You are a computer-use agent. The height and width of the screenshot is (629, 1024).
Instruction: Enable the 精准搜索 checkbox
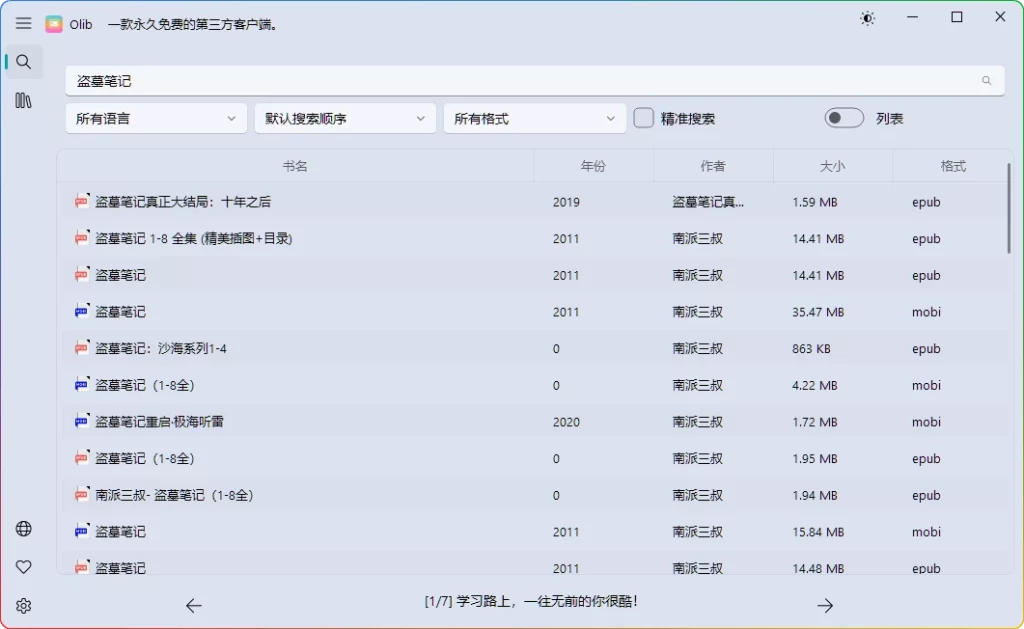[644, 117]
